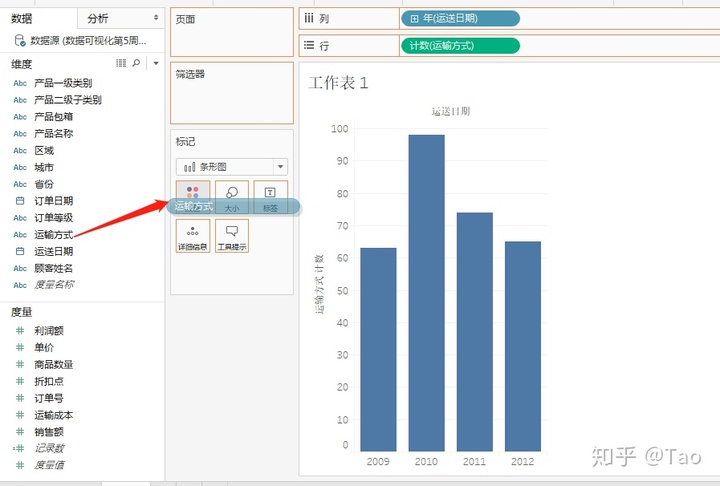Open the 分析 tab switch arrows
This screenshot has height=486, width=720.
pyautogui.click(x=156, y=17)
